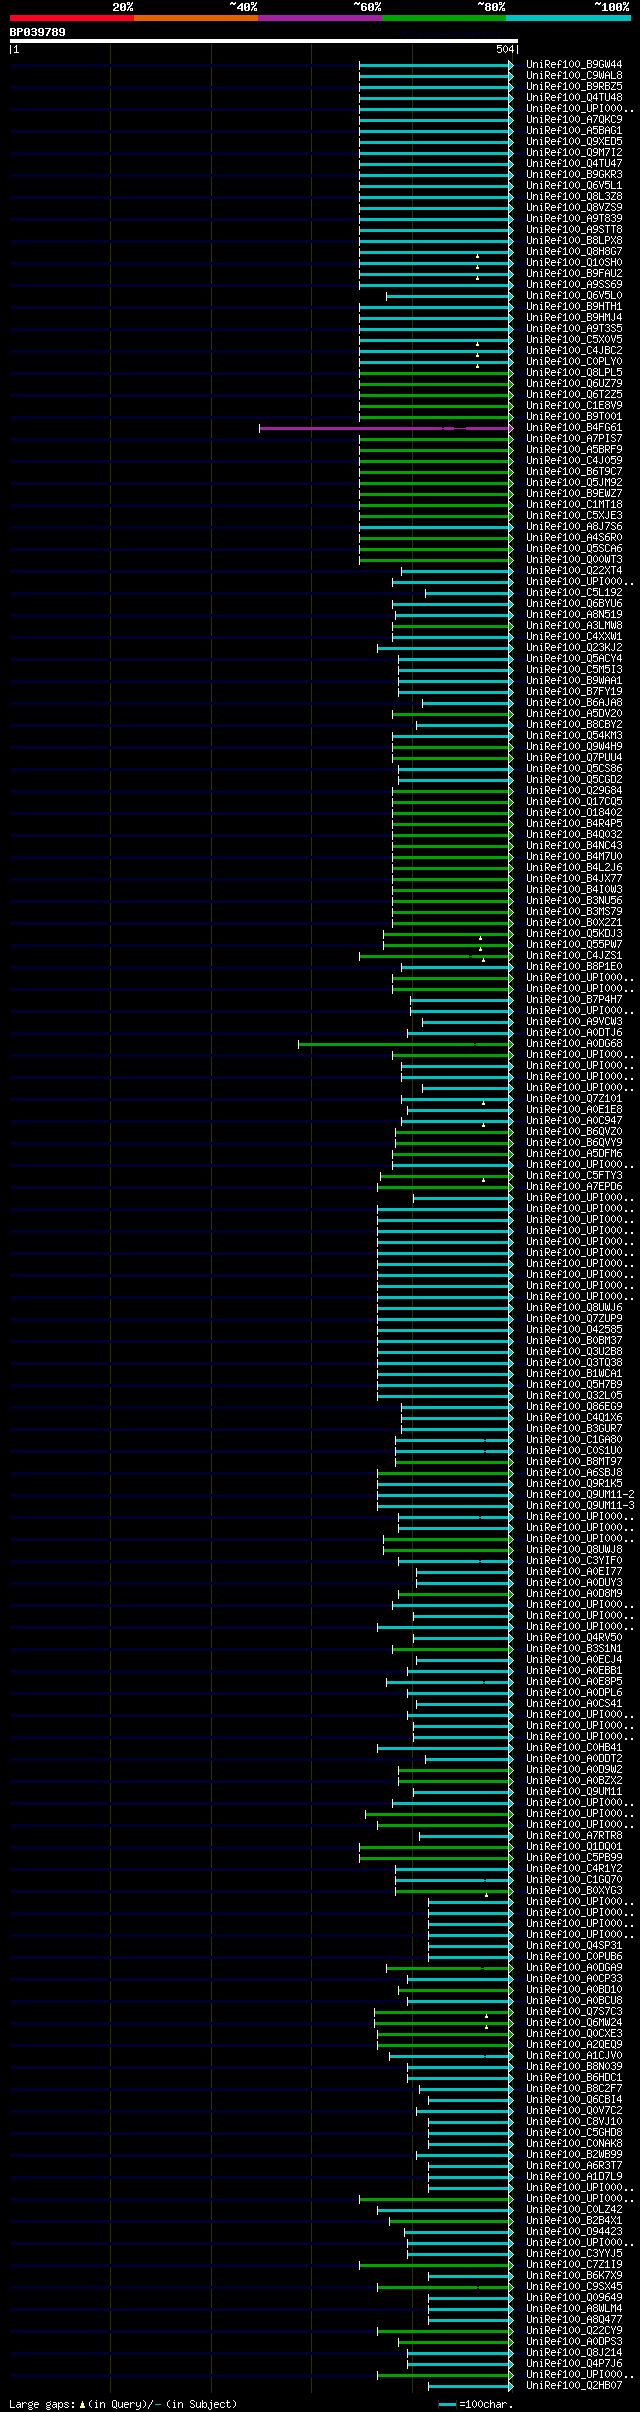
Task: Select the label UniRef100_B4FG61
Action: [574, 428]
